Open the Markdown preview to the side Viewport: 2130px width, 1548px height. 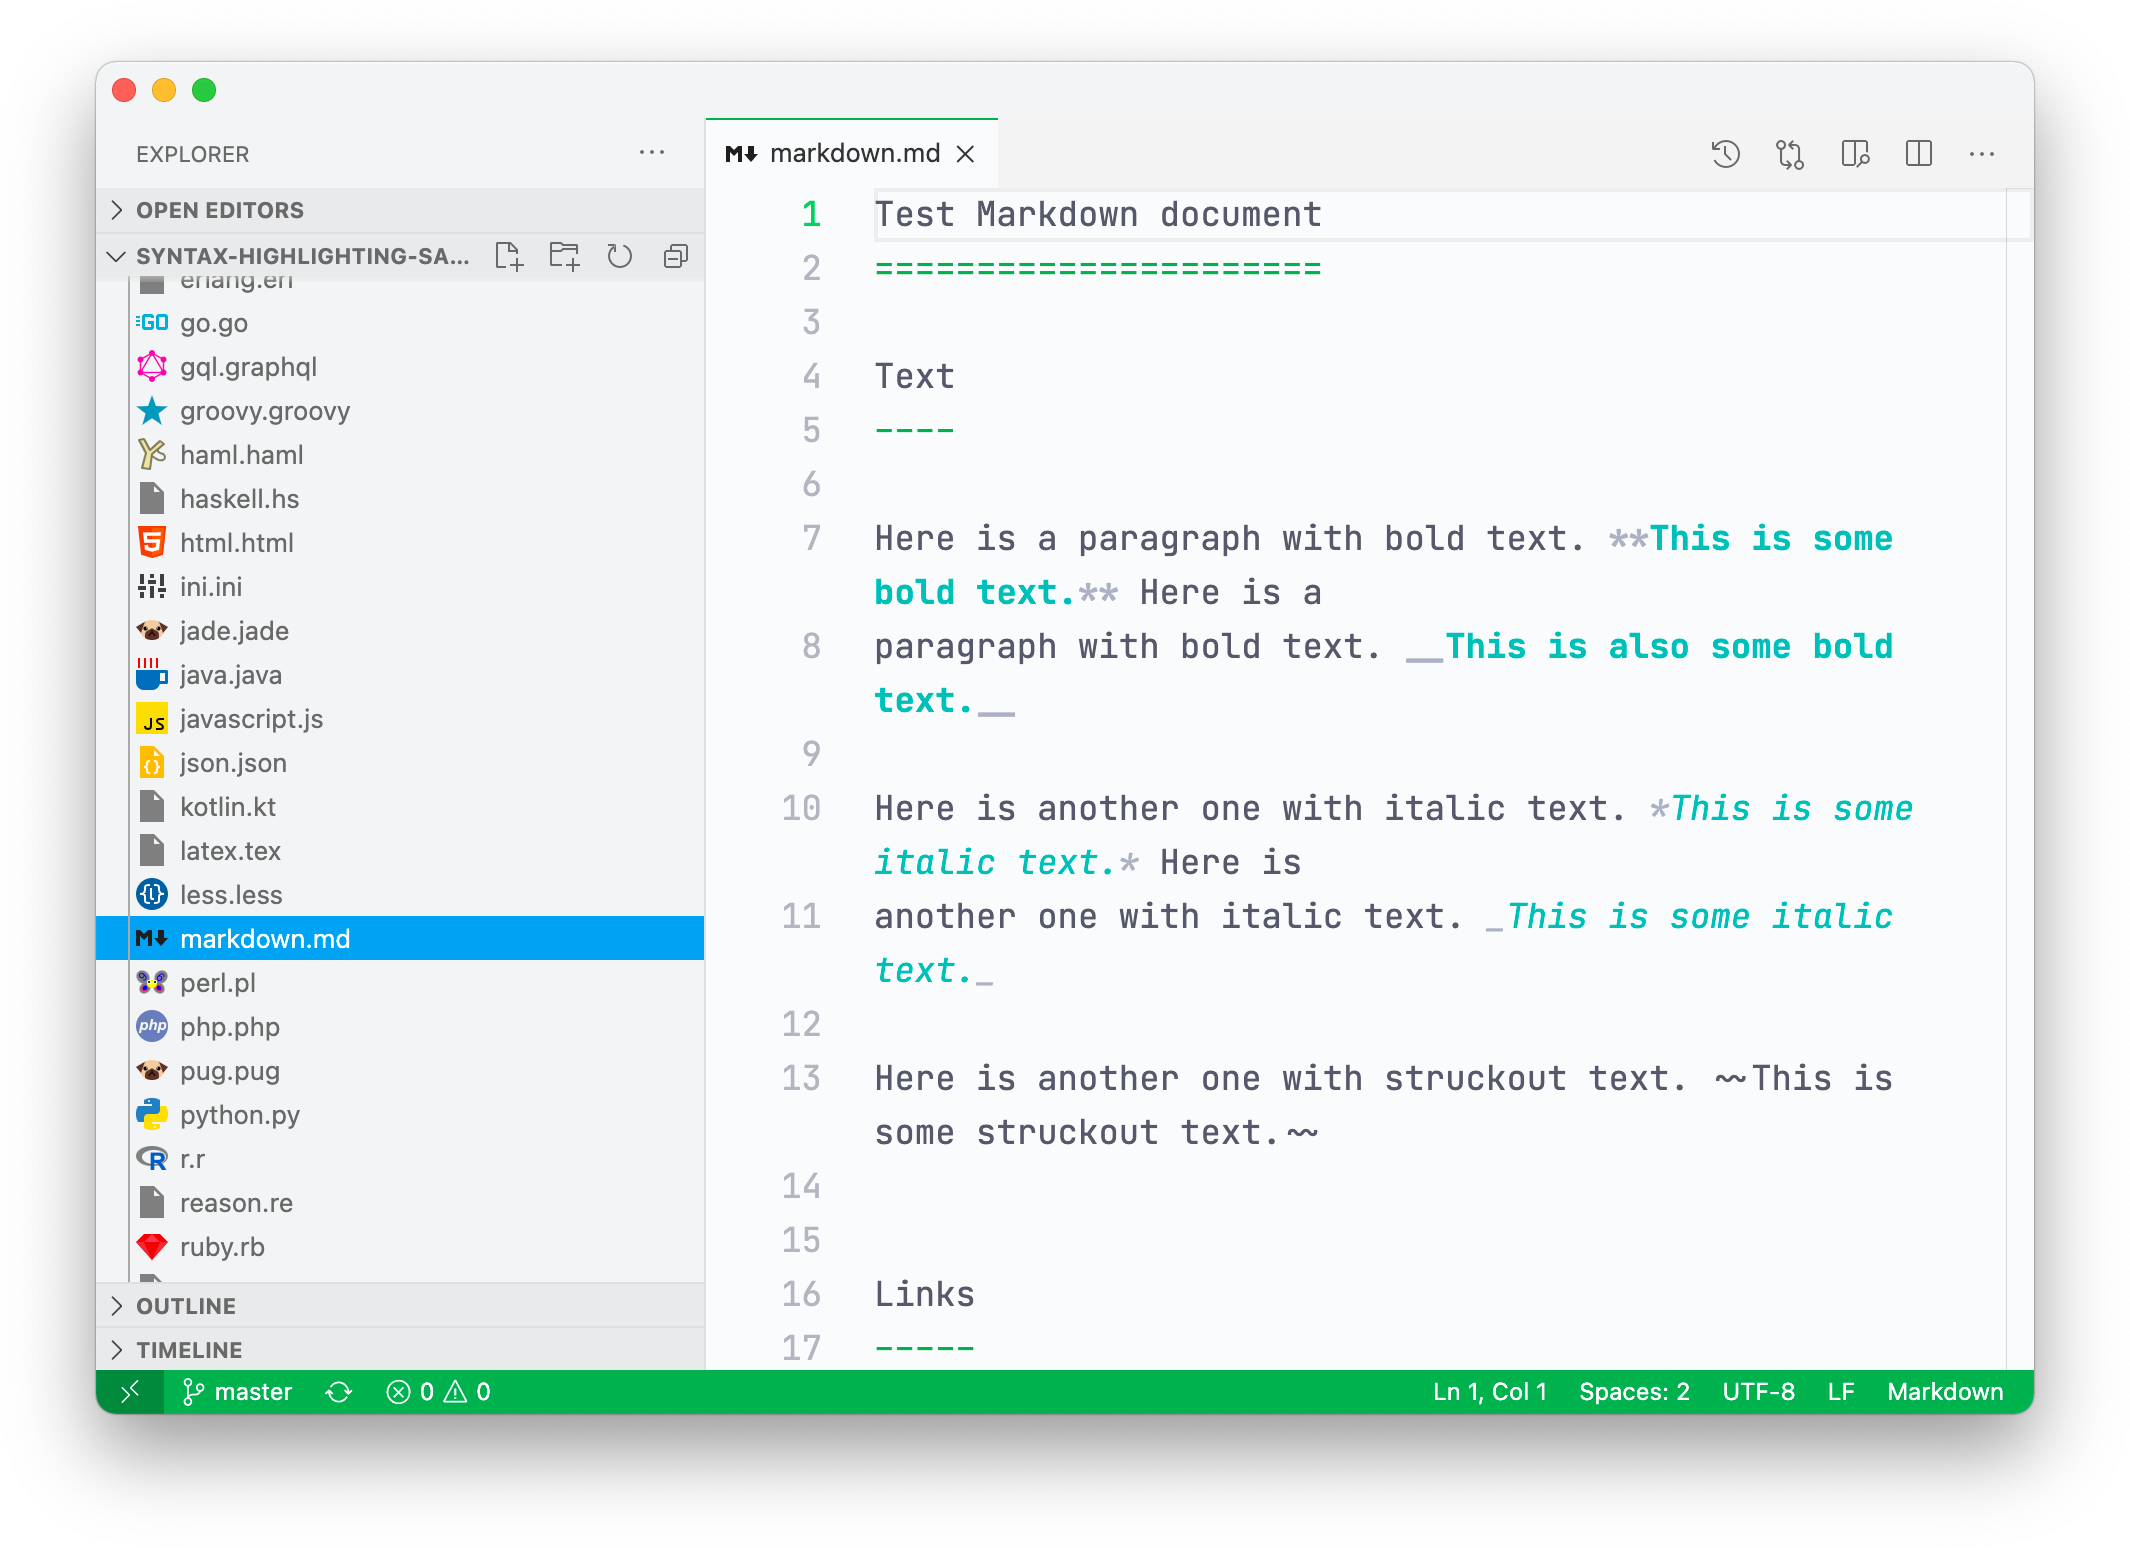1857,153
